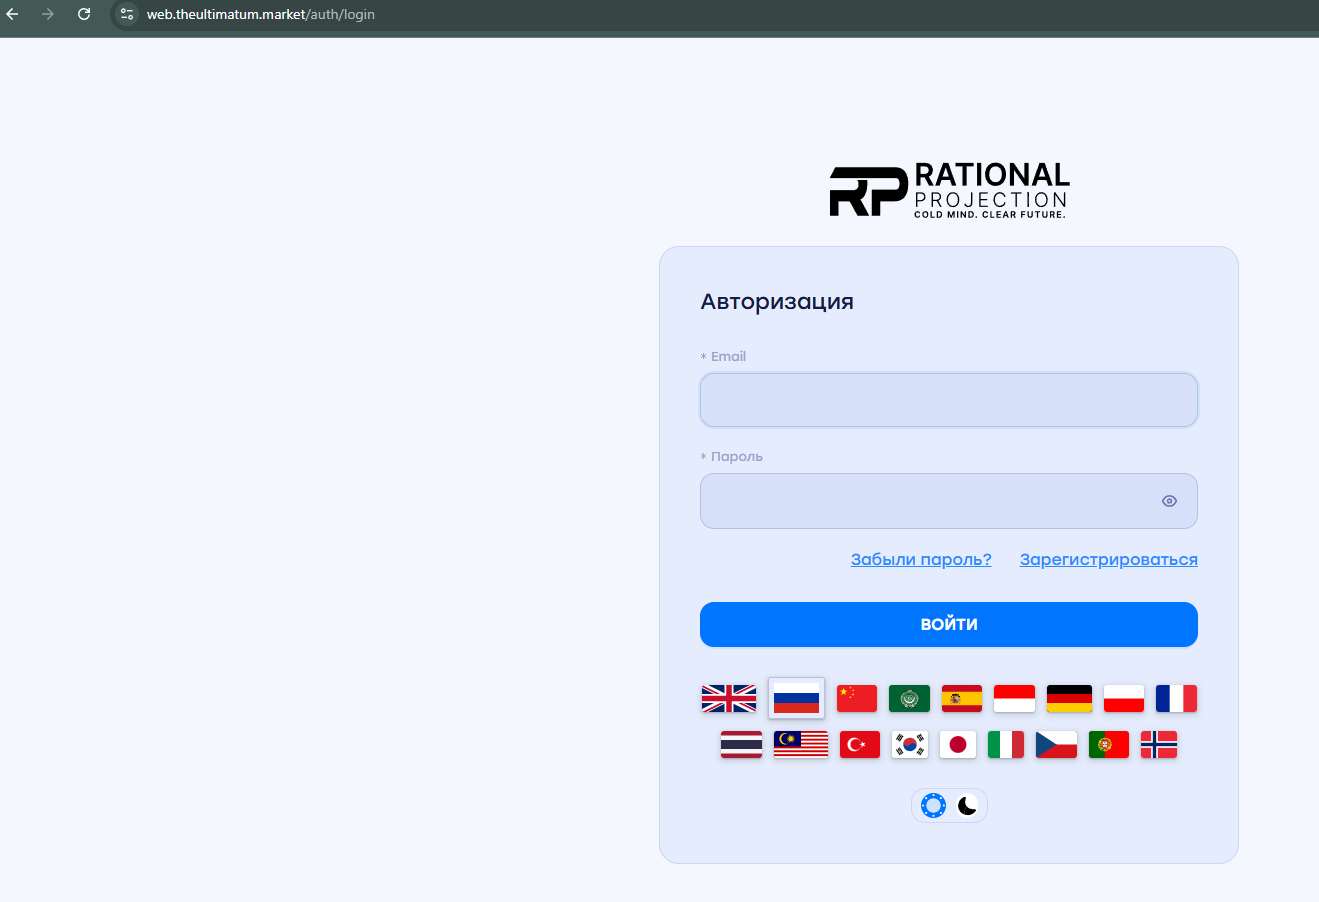
Task: Switch to dark theme moon icon
Action: click(967, 805)
